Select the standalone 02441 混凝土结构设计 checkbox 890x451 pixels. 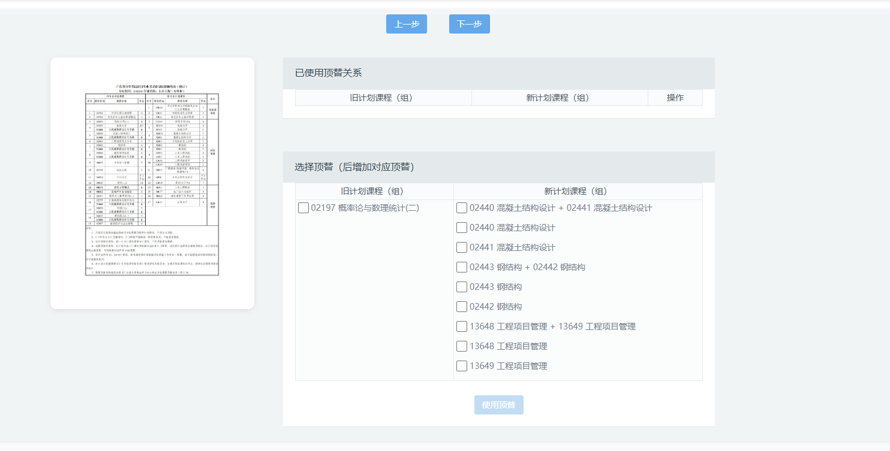462,248
